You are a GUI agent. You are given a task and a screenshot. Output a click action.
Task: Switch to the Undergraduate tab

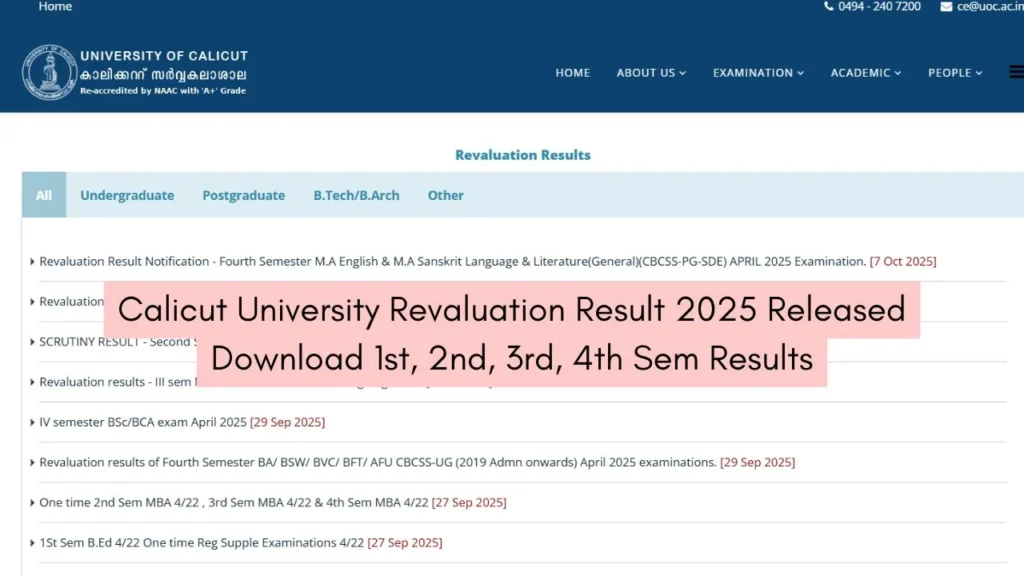coord(127,195)
